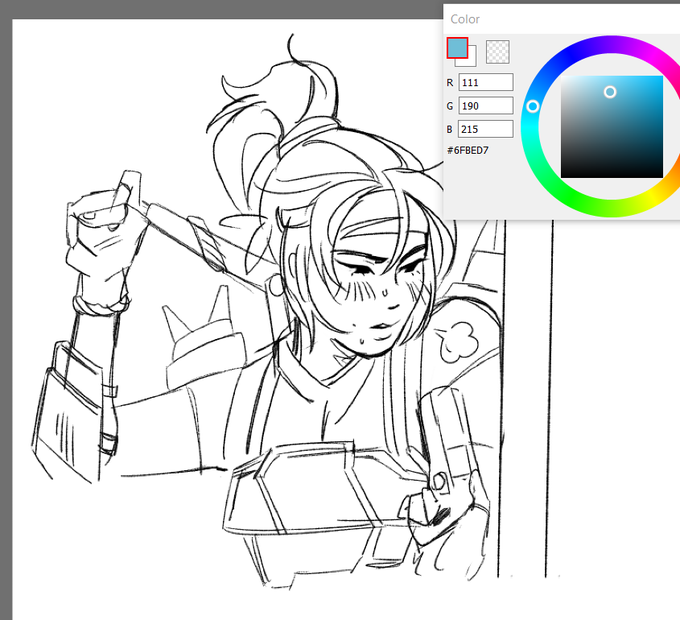Choose the transparent color swatch
Viewport: 680px width, 620px height.
[x=497, y=52]
